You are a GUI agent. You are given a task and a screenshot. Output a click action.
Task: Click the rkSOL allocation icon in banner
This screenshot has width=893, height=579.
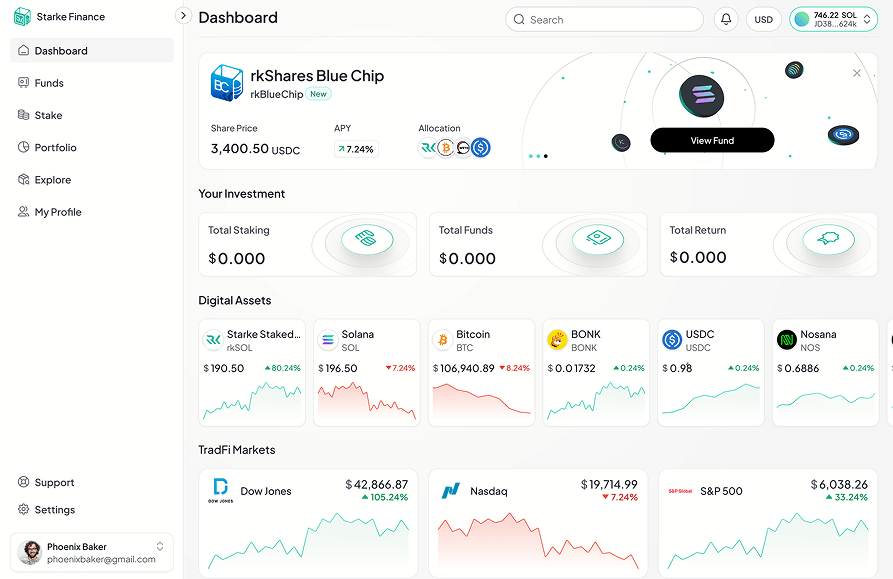click(x=428, y=148)
